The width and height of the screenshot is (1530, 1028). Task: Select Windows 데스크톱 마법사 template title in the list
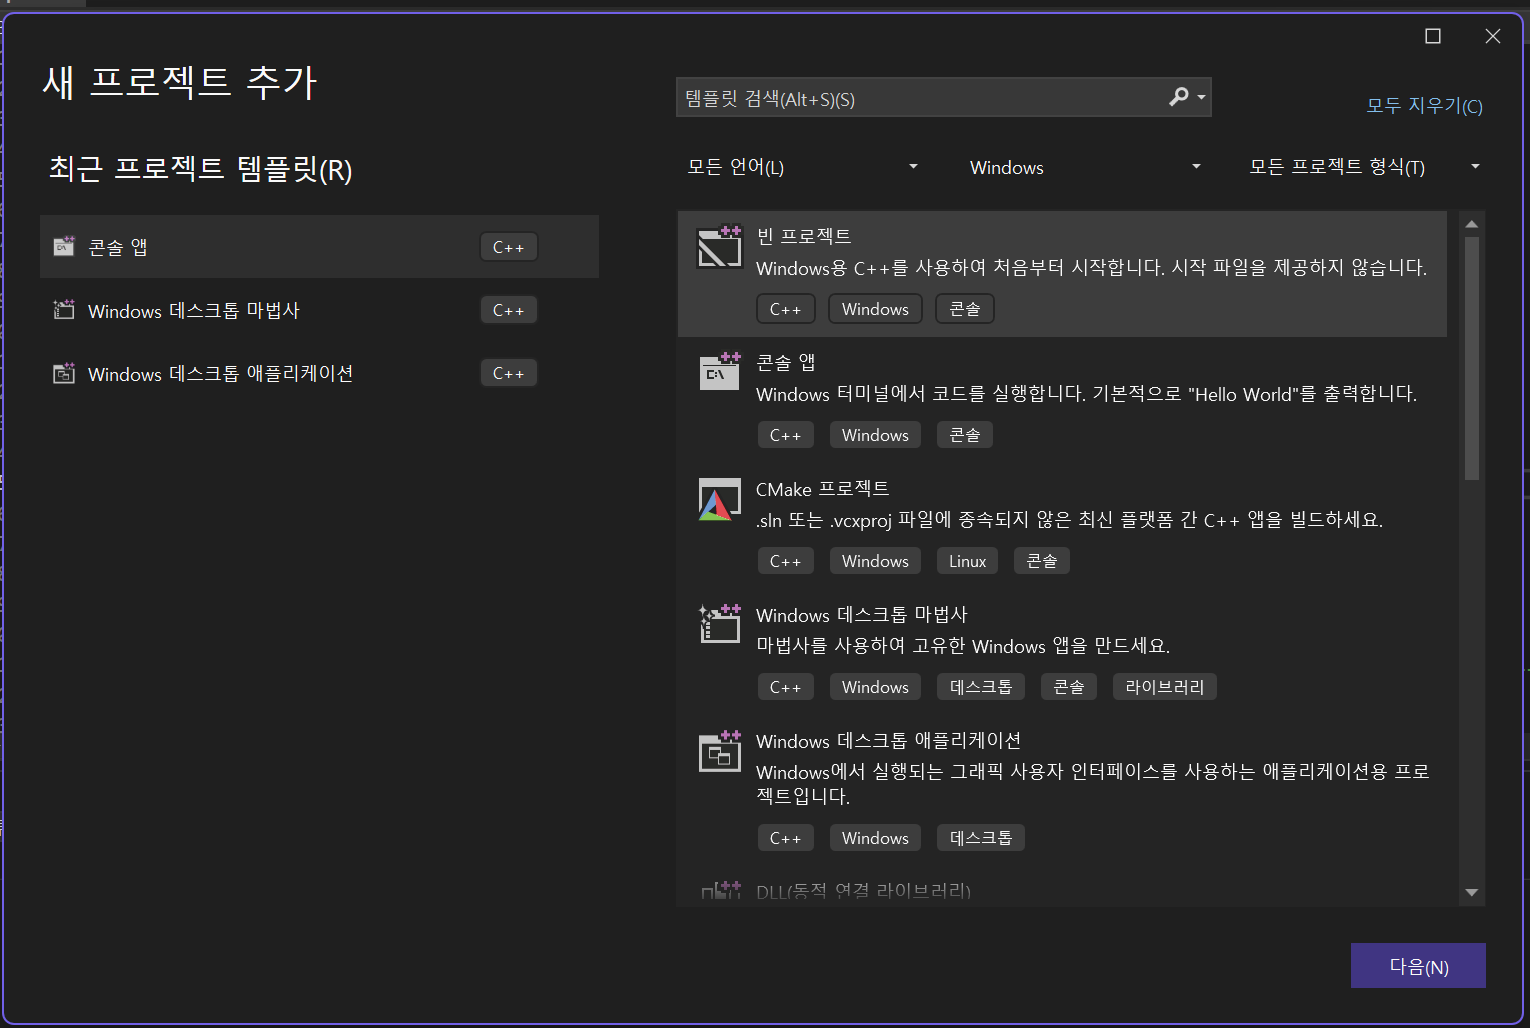[x=862, y=615]
